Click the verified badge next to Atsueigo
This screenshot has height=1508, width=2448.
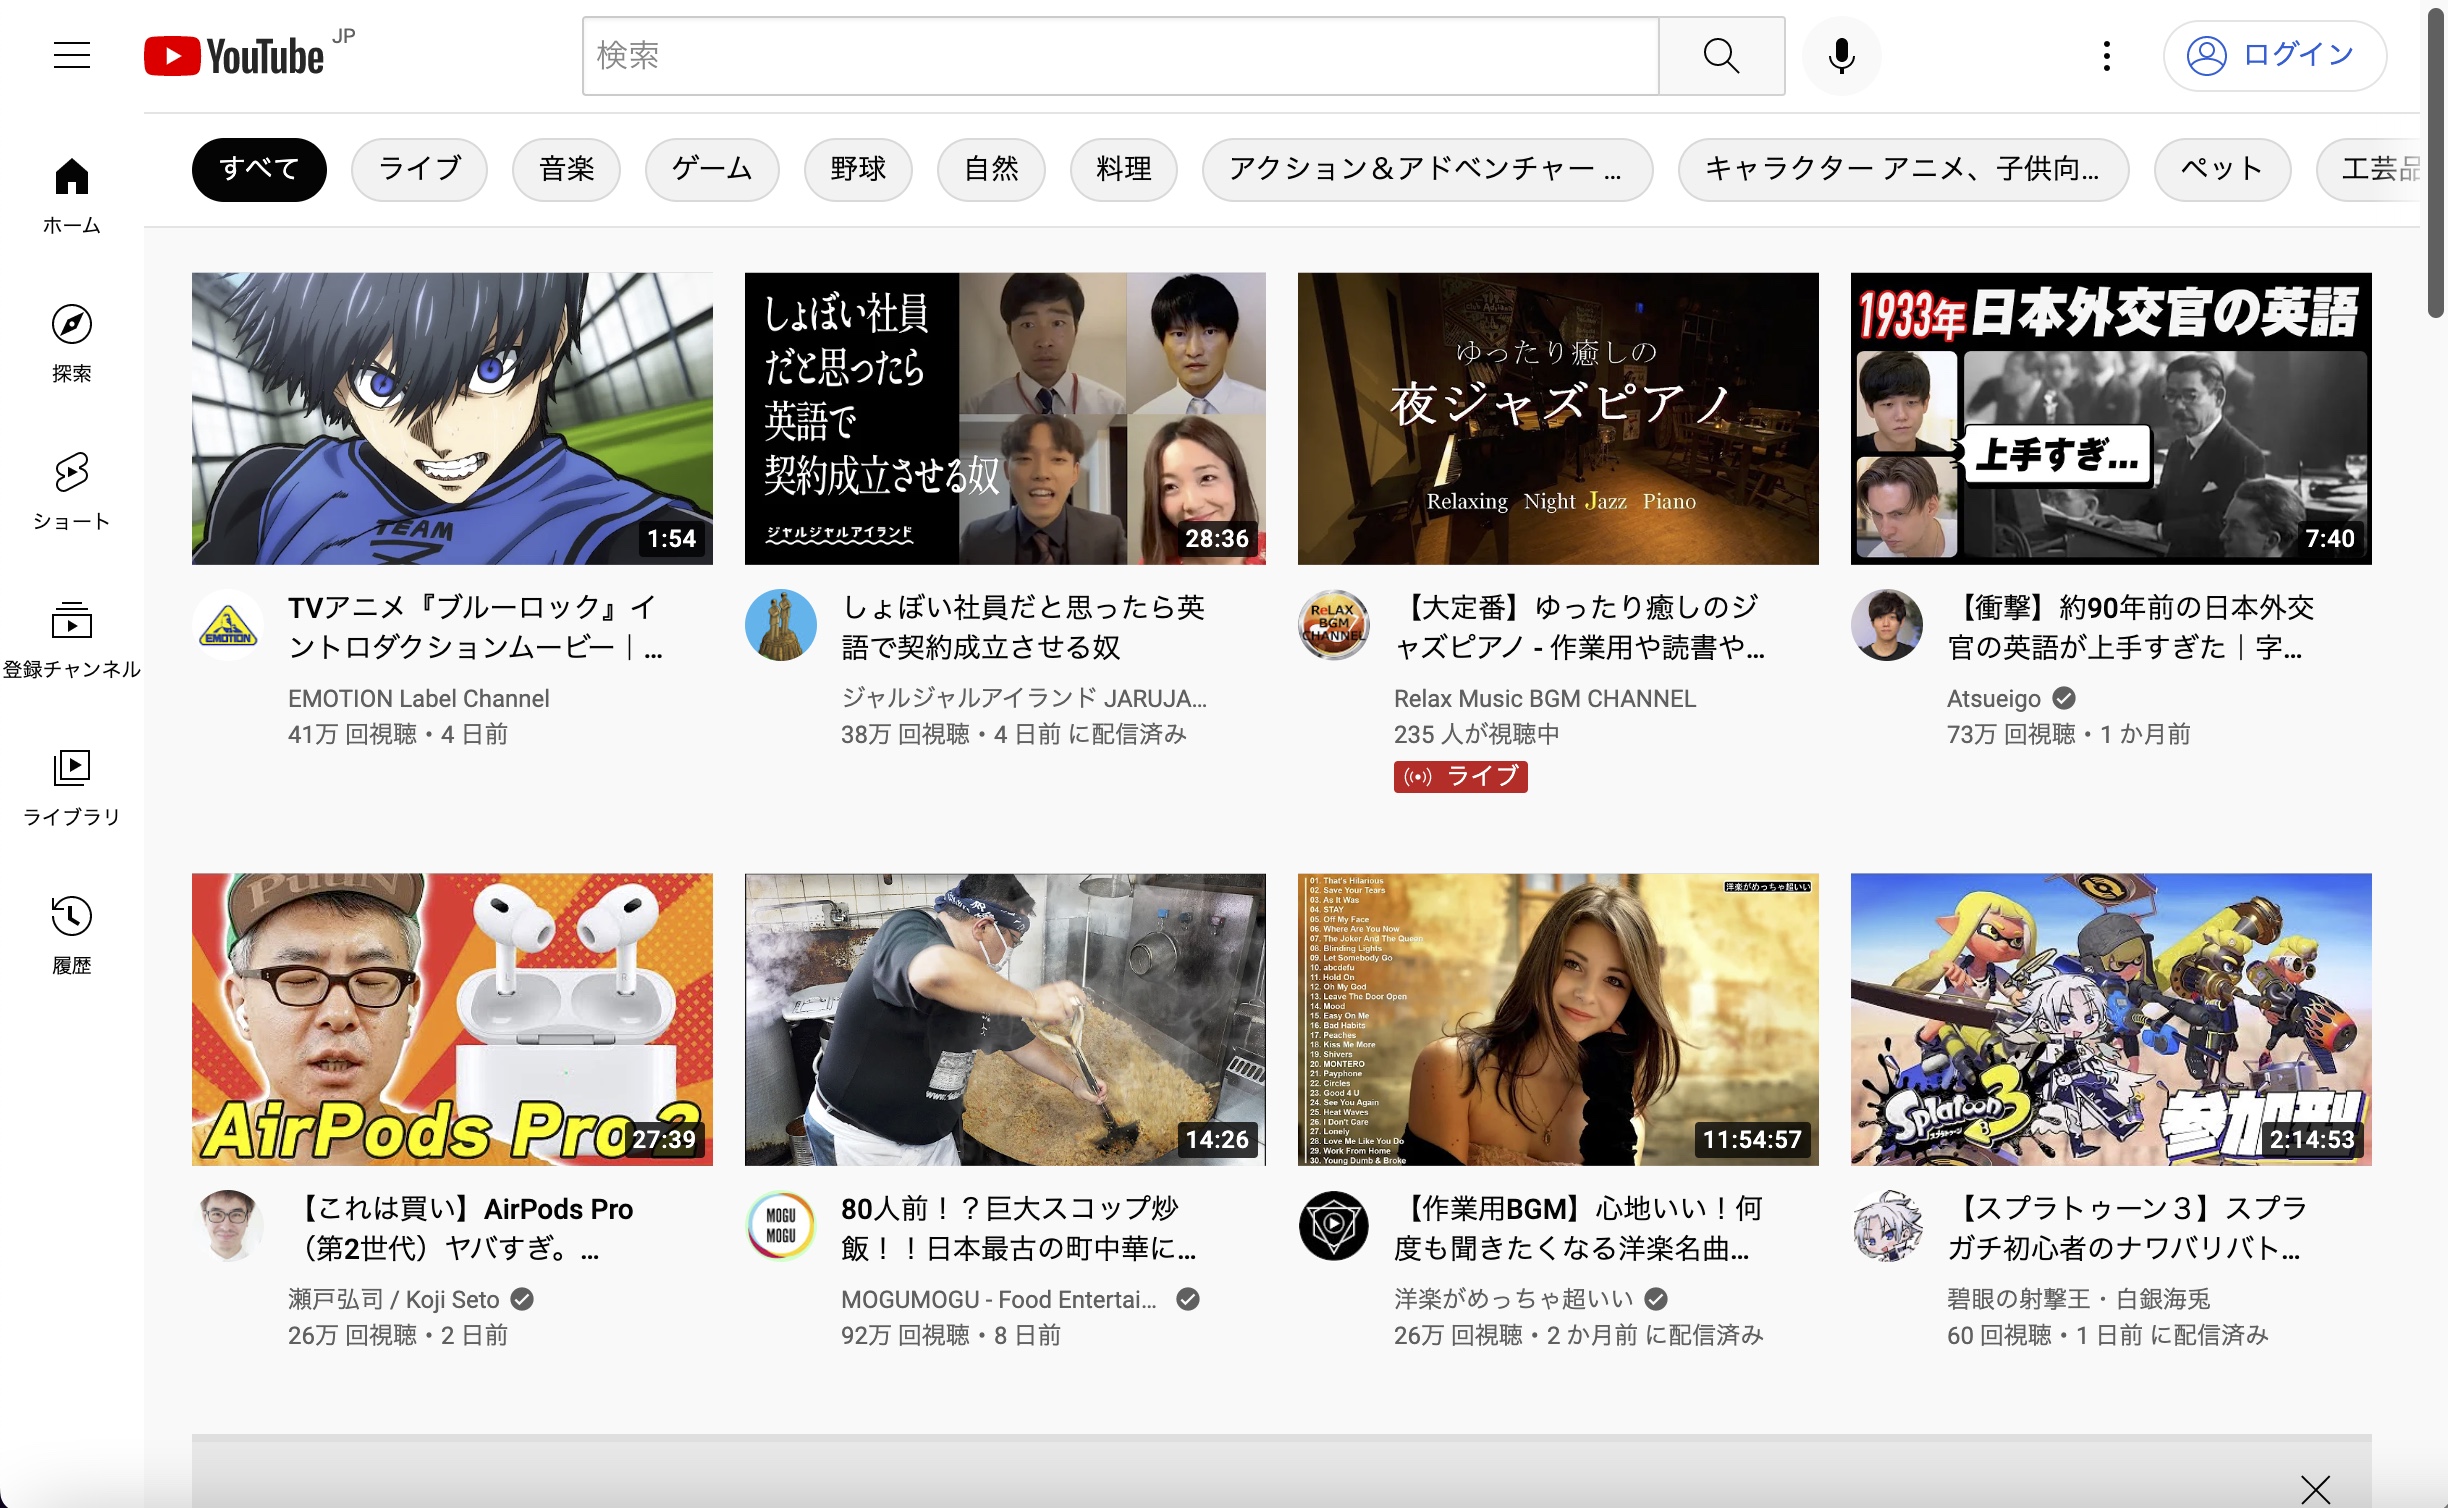(x=2063, y=698)
